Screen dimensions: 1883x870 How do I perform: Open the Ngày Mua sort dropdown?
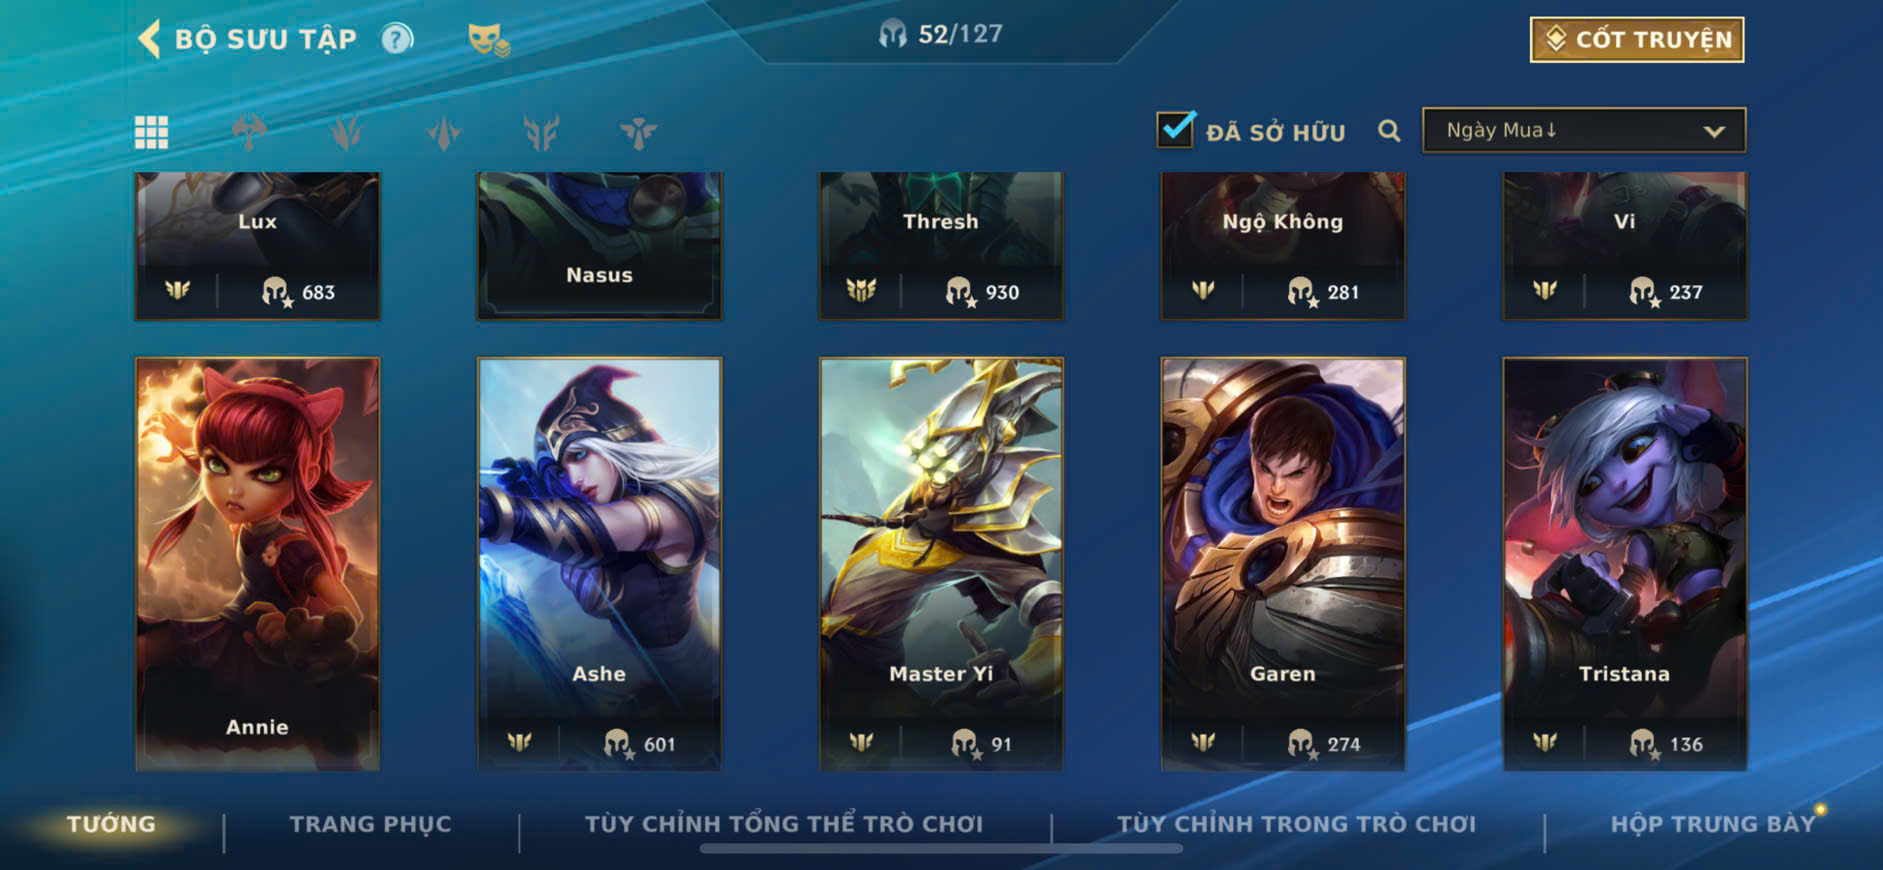tap(1584, 131)
